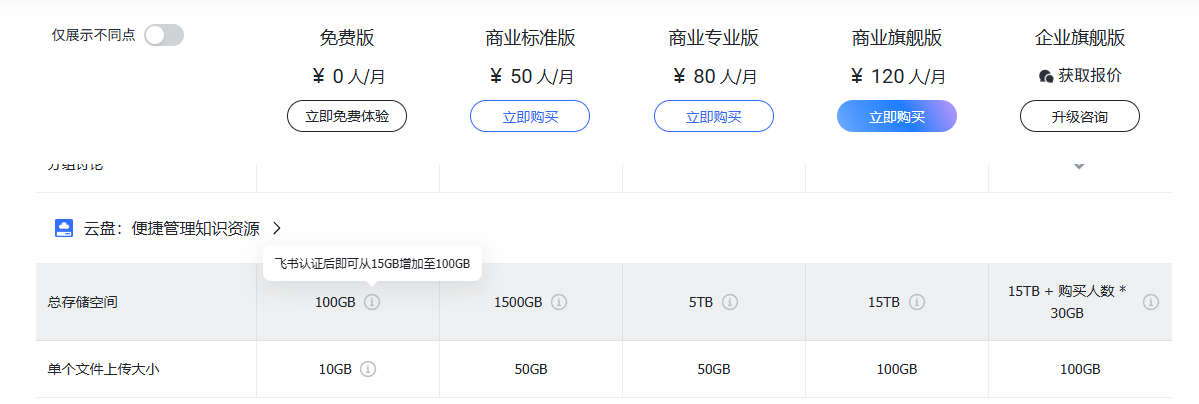Click the cloud drive section icon
The width and height of the screenshot is (1199, 404).
[64, 228]
